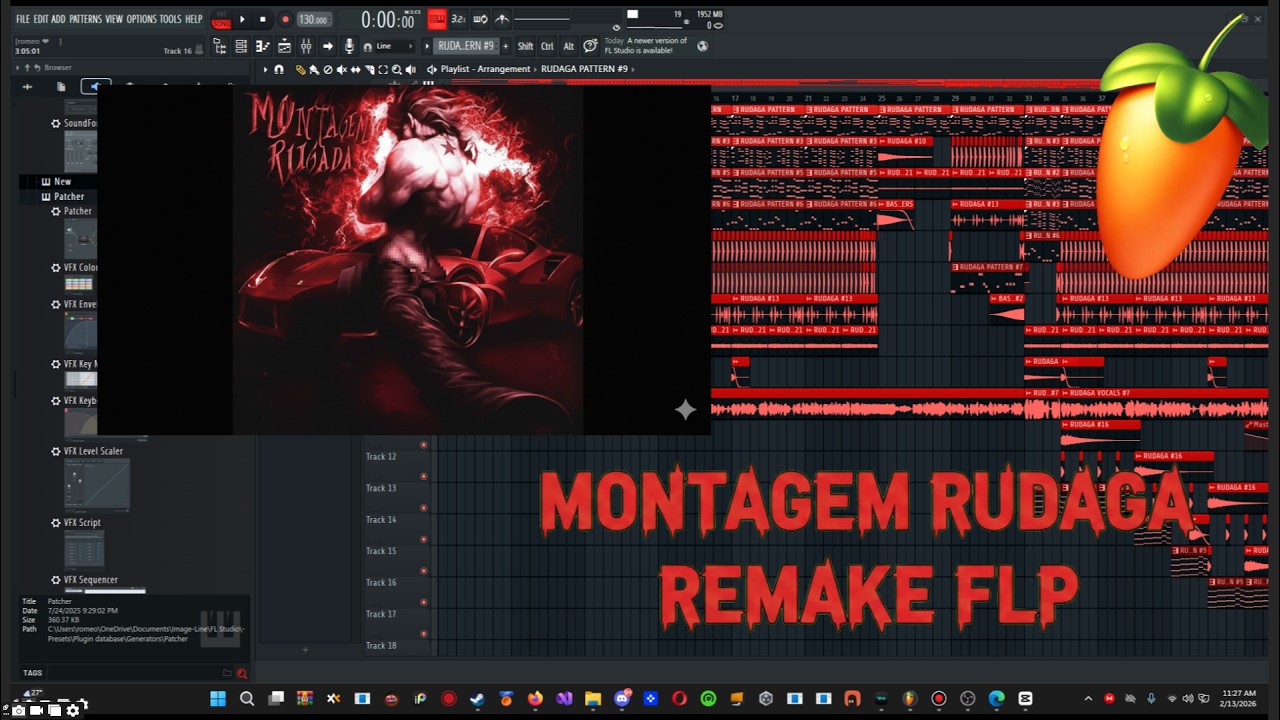1280x720 pixels.
Task: Click the VFX Level Scaler preset thumbnail
Action: (97, 485)
